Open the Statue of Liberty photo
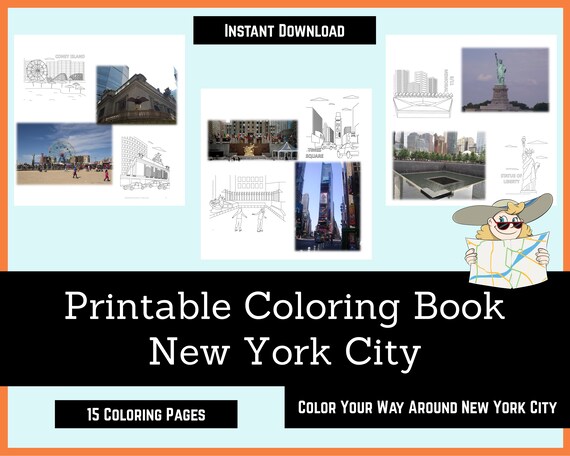 505,80
